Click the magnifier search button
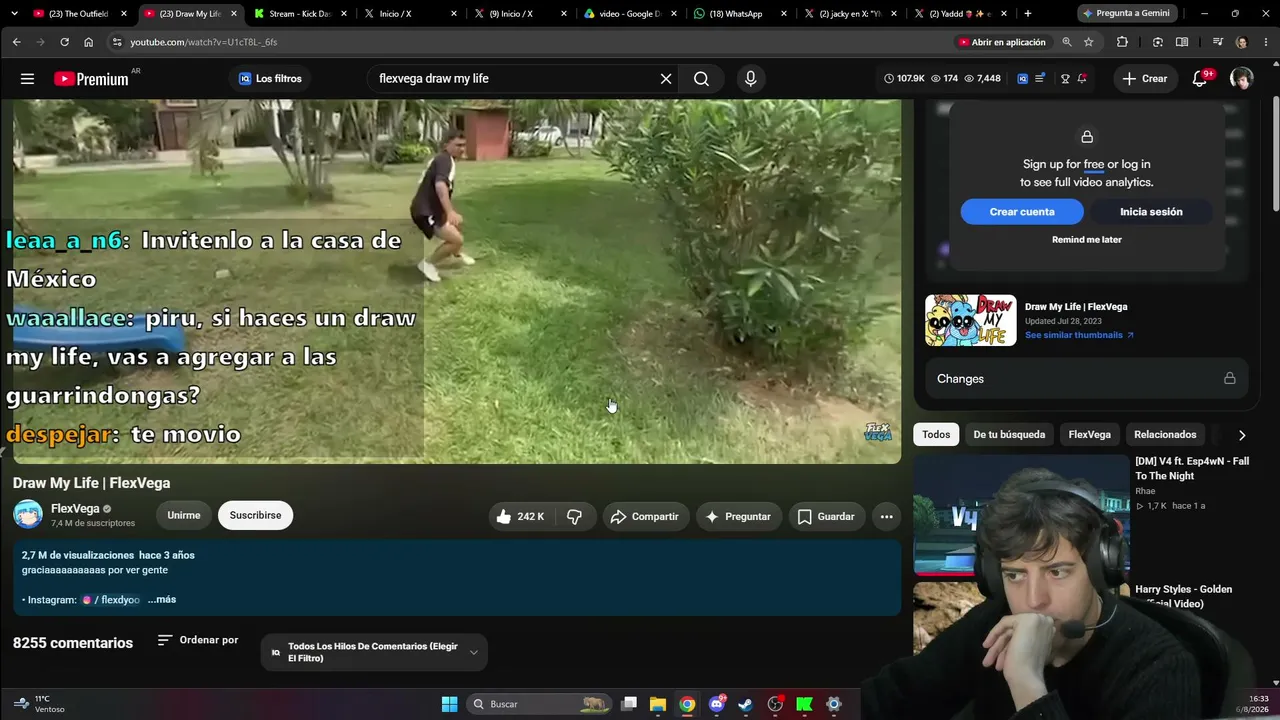This screenshot has width=1280, height=720. pyautogui.click(x=701, y=79)
